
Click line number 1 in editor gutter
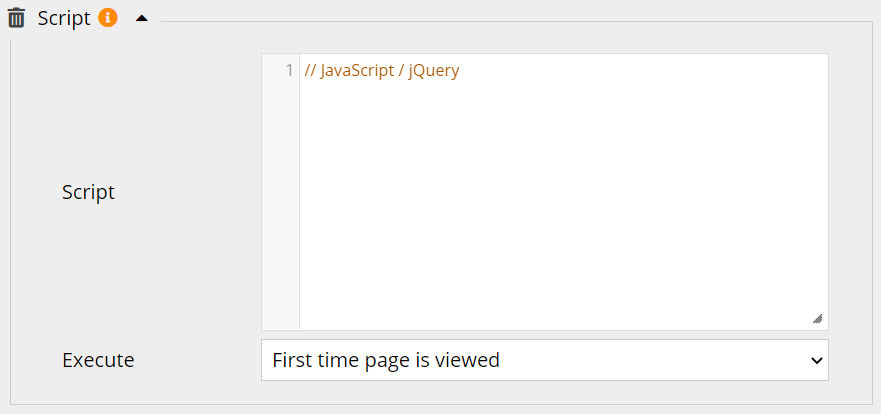289,71
